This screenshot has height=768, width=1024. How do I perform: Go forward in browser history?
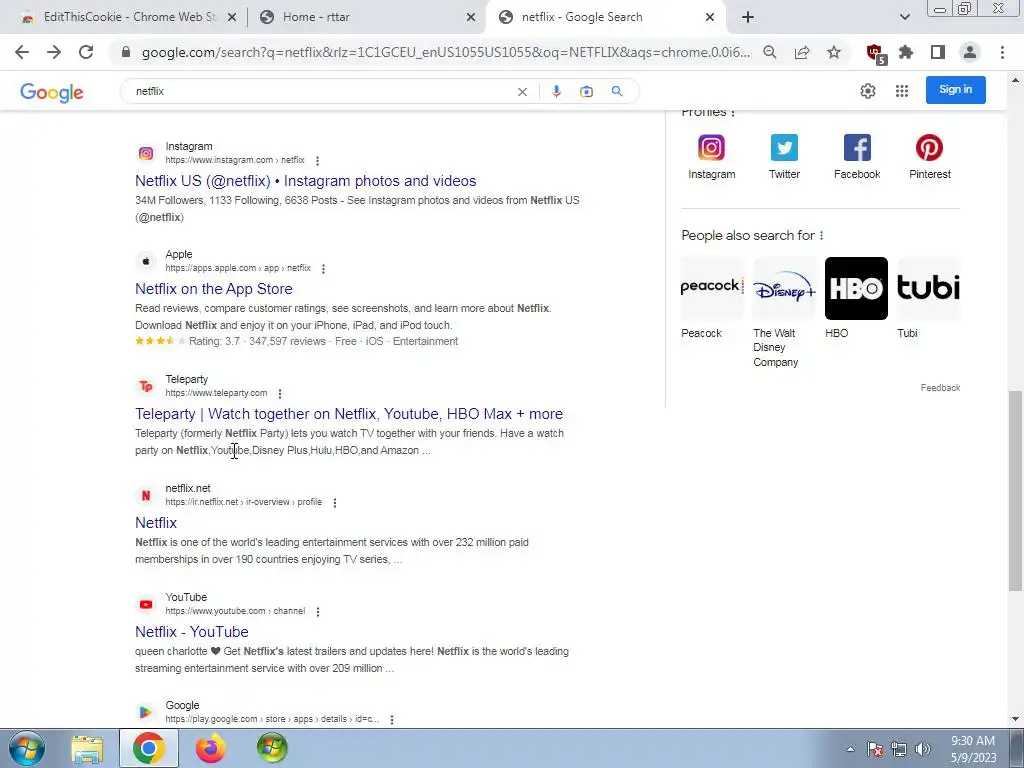pyautogui.click(x=54, y=52)
